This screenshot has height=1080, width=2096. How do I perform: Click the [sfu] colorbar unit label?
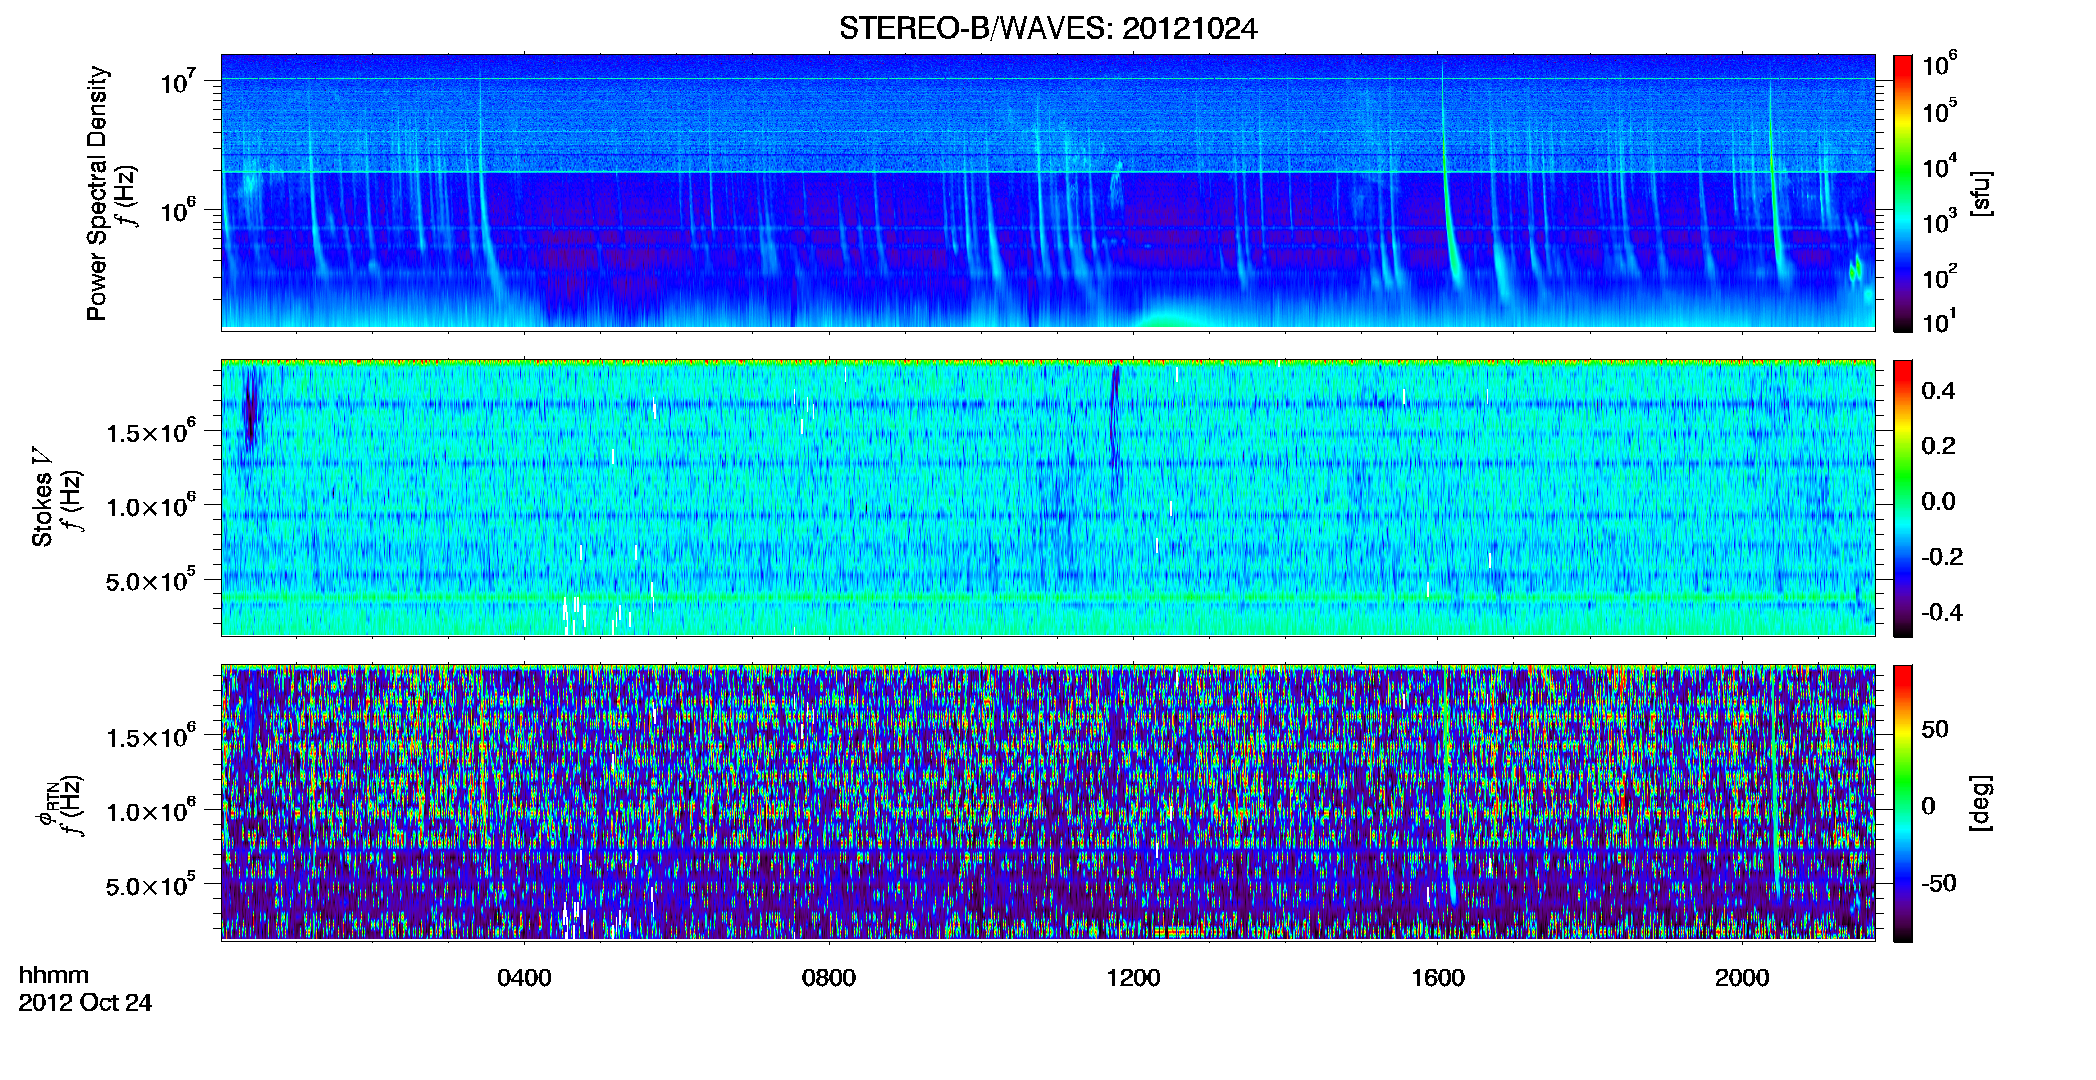coord(1981,193)
